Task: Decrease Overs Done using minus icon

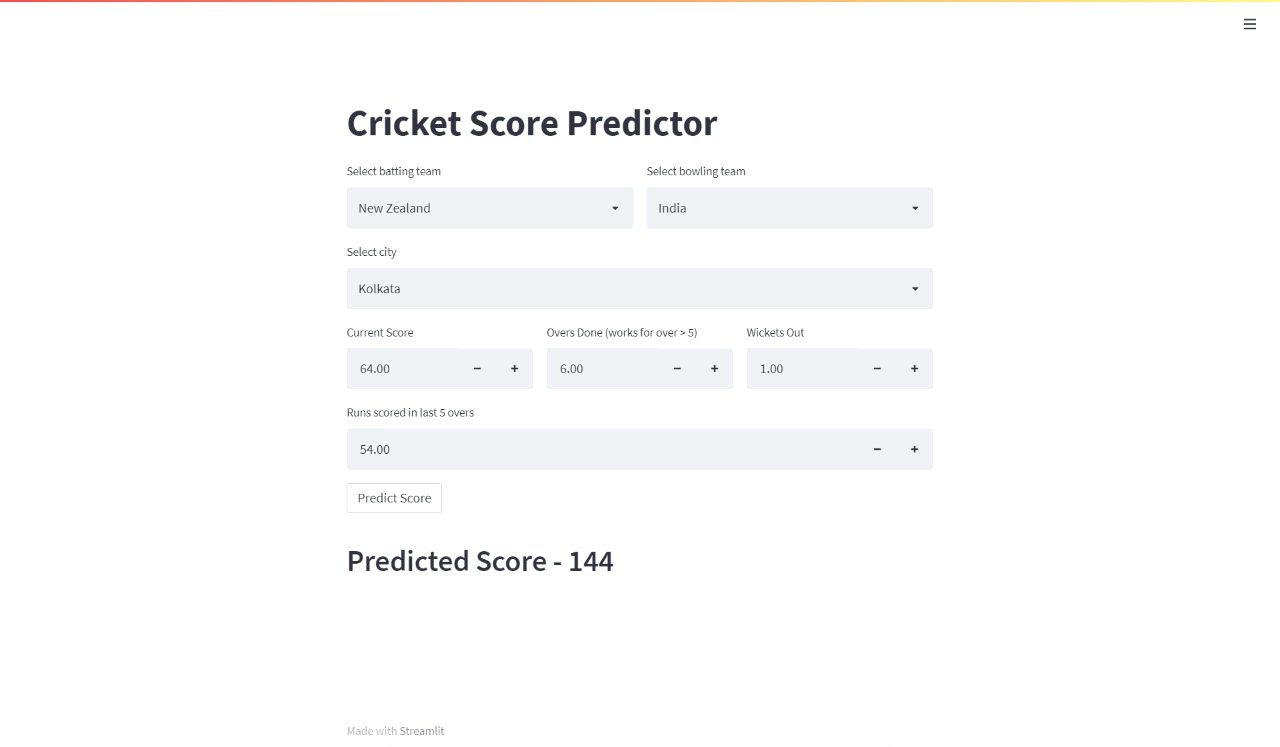Action: click(677, 368)
